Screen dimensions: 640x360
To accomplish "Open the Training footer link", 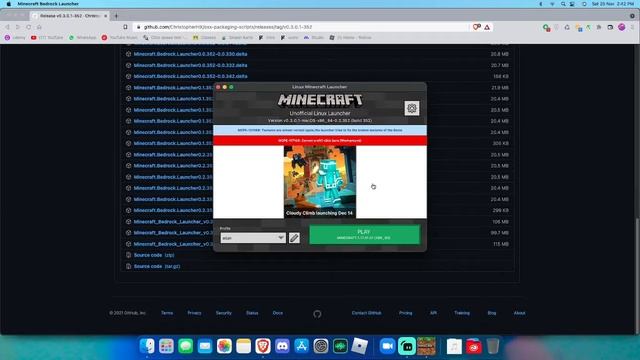I will (x=462, y=313).
